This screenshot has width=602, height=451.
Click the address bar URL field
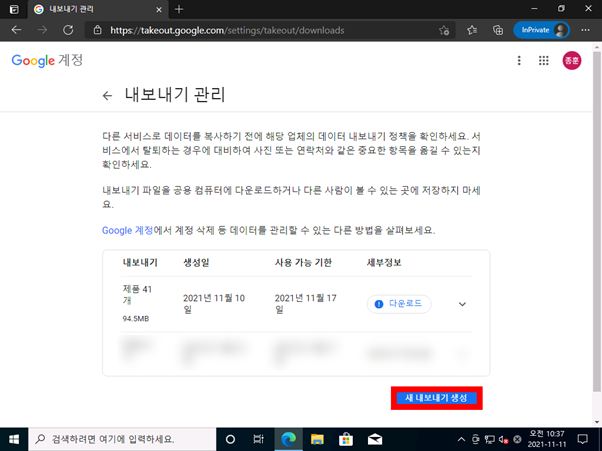coord(269,30)
